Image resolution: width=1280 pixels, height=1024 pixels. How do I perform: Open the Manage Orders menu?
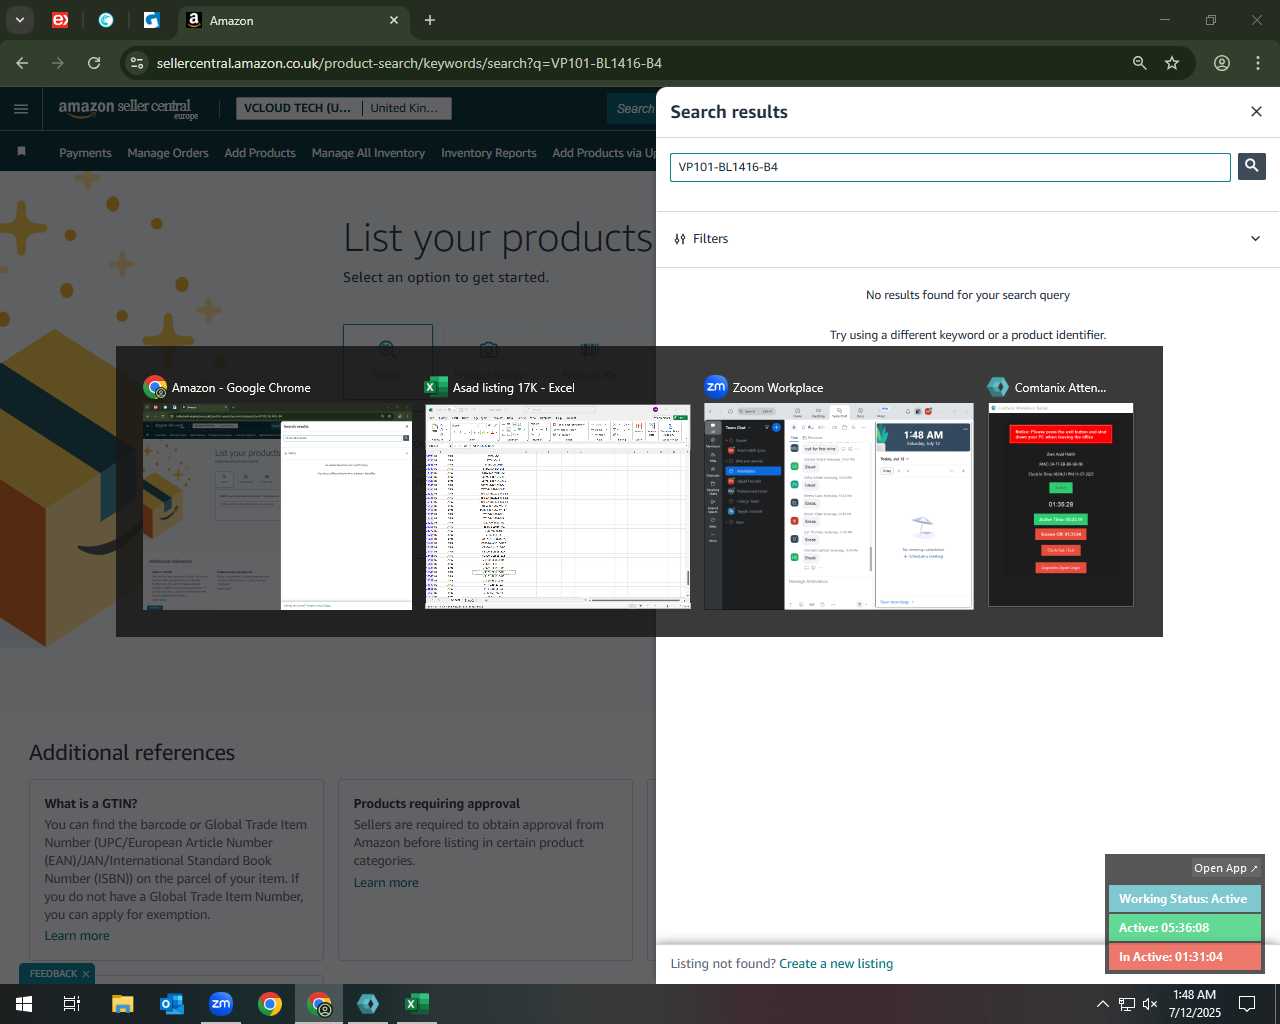point(168,153)
